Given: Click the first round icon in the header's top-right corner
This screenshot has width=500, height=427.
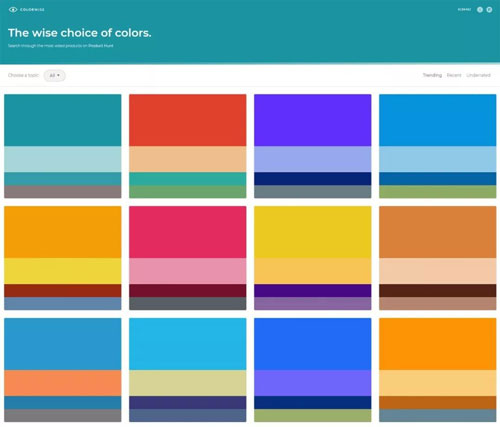Looking at the screenshot, I should (x=480, y=10).
